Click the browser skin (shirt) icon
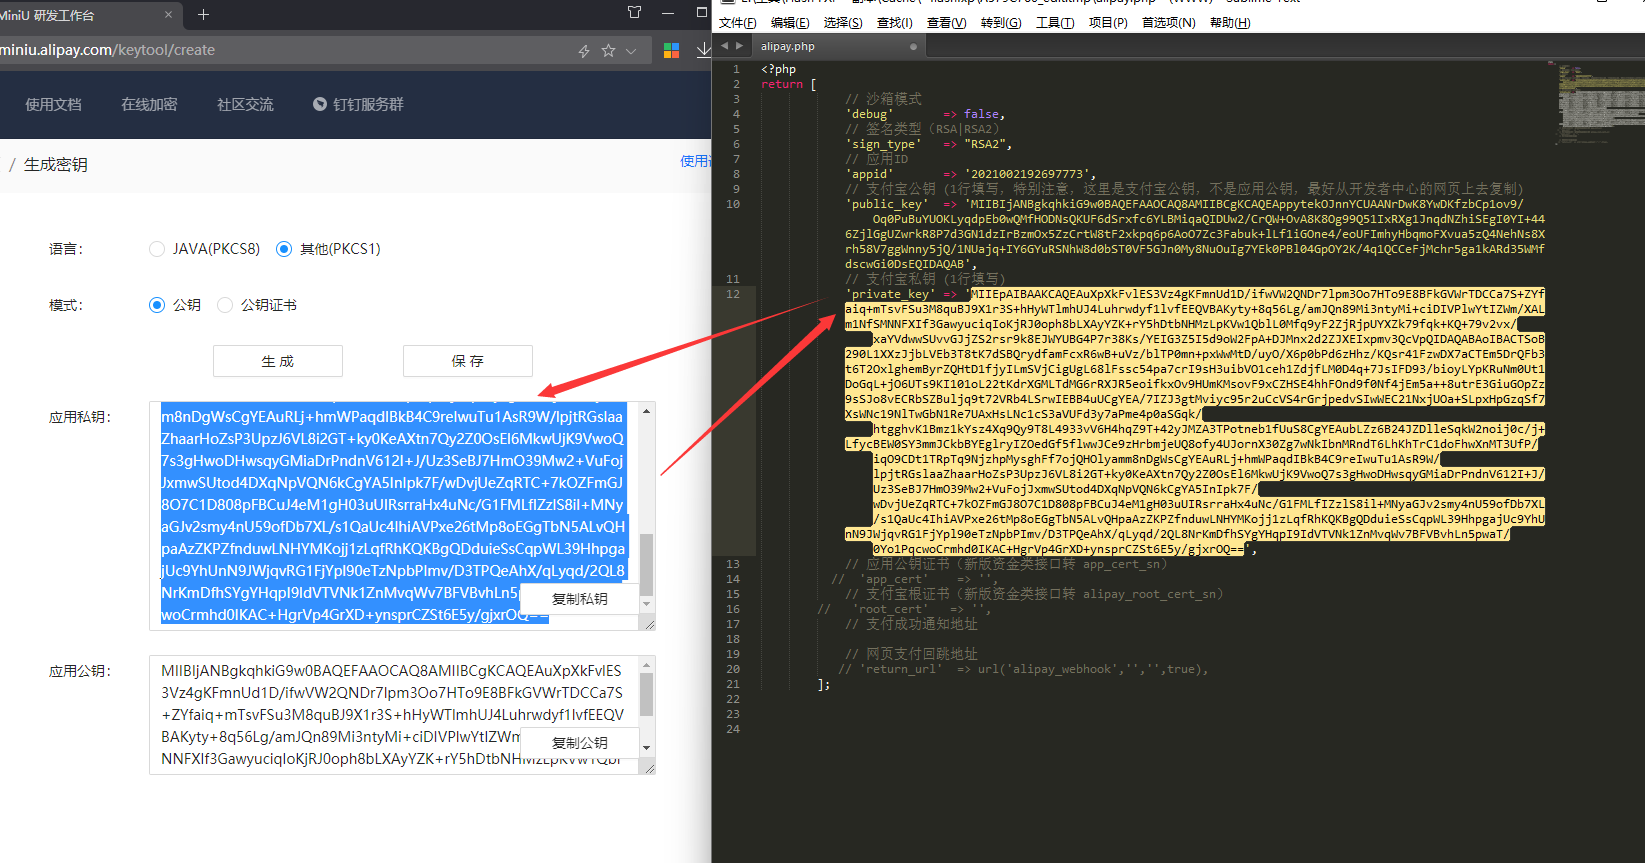This screenshot has width=1645, height=863. [x=634, y=13]
